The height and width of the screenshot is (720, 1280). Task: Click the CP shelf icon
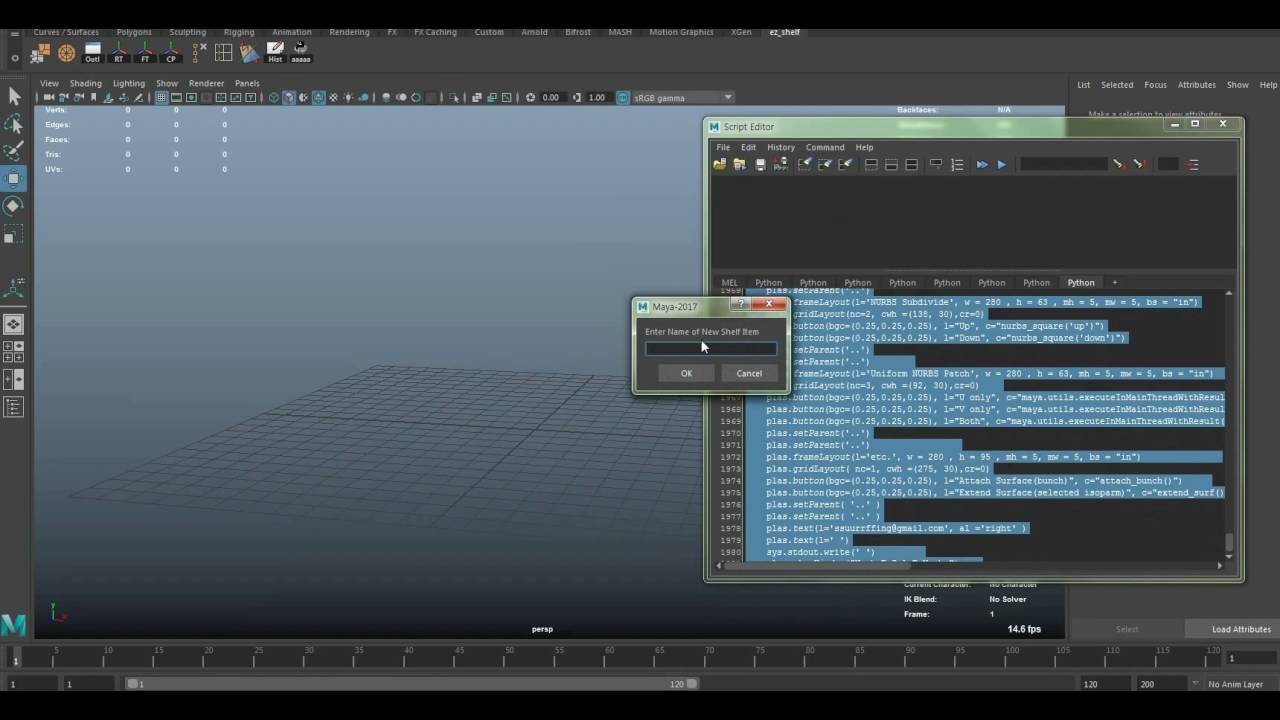click(171, 52)
